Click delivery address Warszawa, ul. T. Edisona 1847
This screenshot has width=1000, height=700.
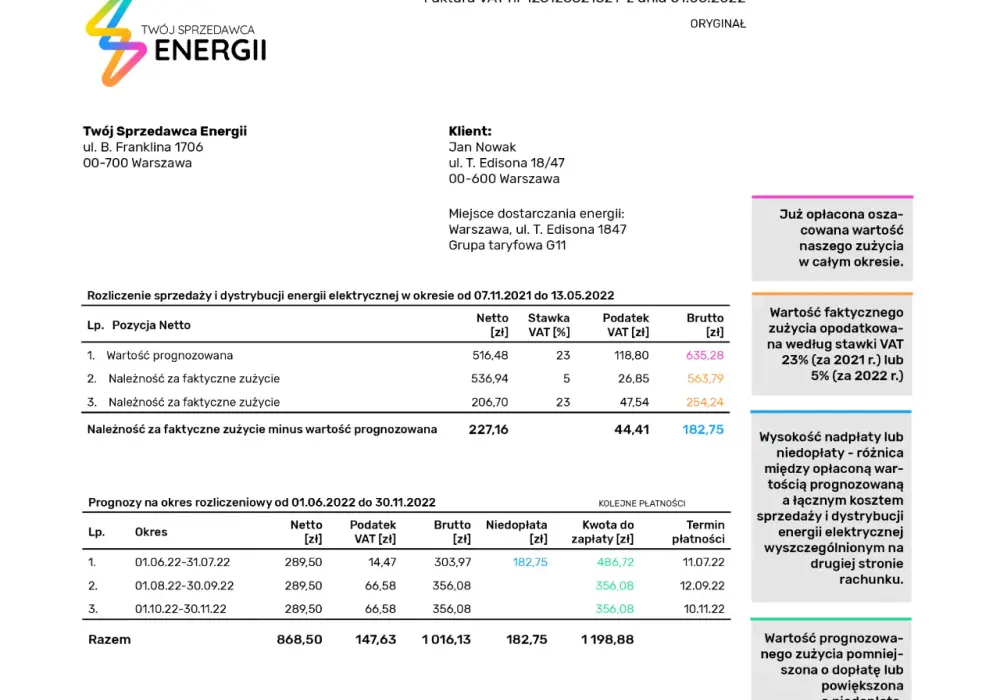coord(538,230)
